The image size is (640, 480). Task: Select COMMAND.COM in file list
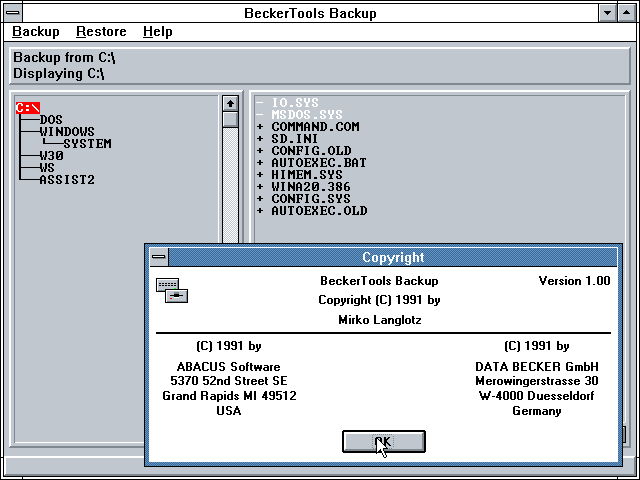(x=316, y=127)
